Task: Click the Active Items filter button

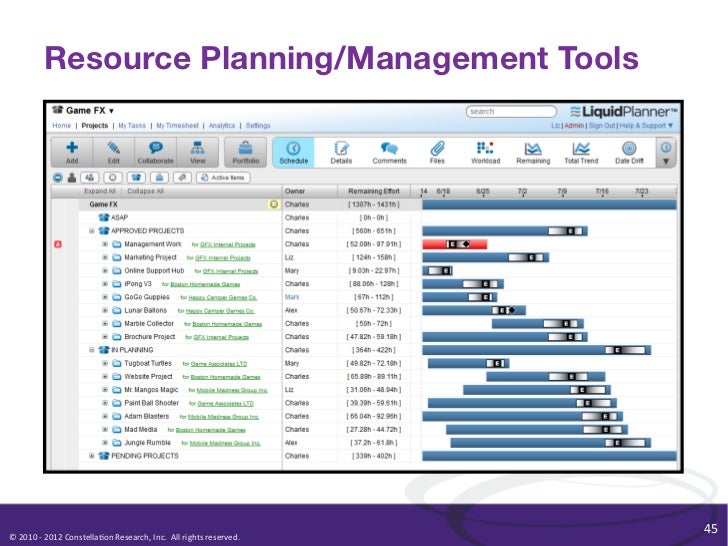Action: [x=223, y=177]
